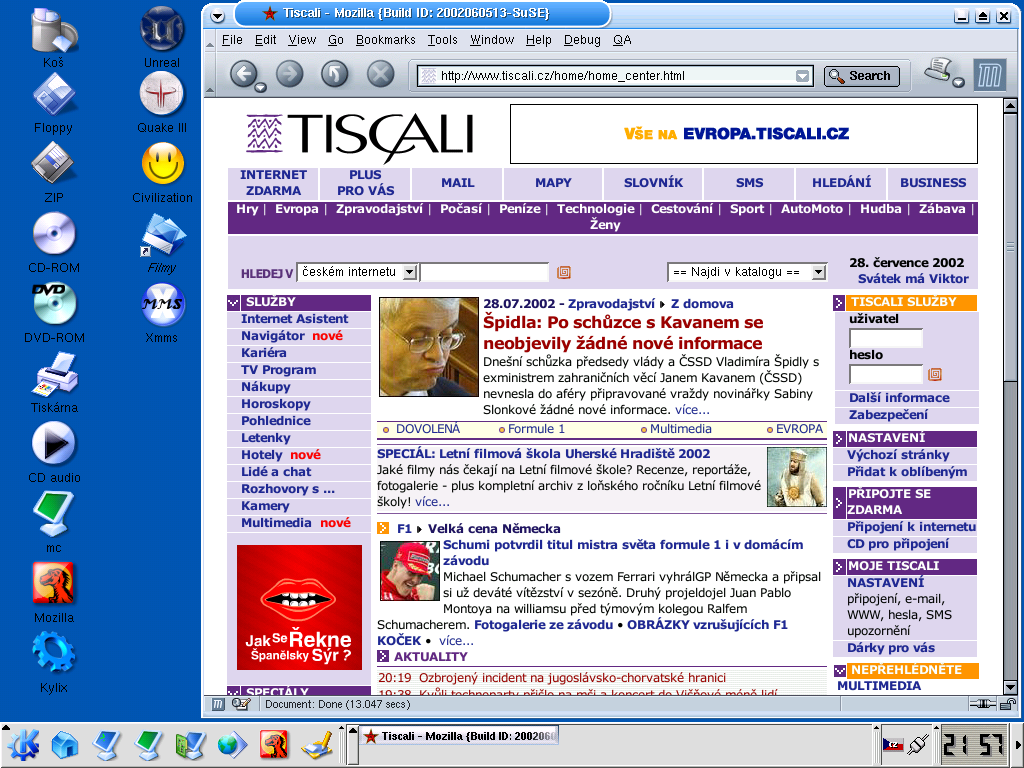The image size is (1024, 768).
Task: Open the ZIP drive desktop icon
Action: (54, 163)
